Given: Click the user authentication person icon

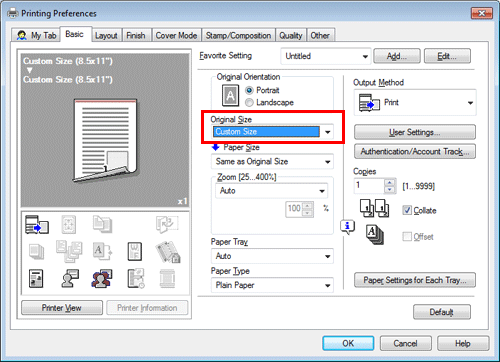Looking at the screenshot, I should click(70, 278).
